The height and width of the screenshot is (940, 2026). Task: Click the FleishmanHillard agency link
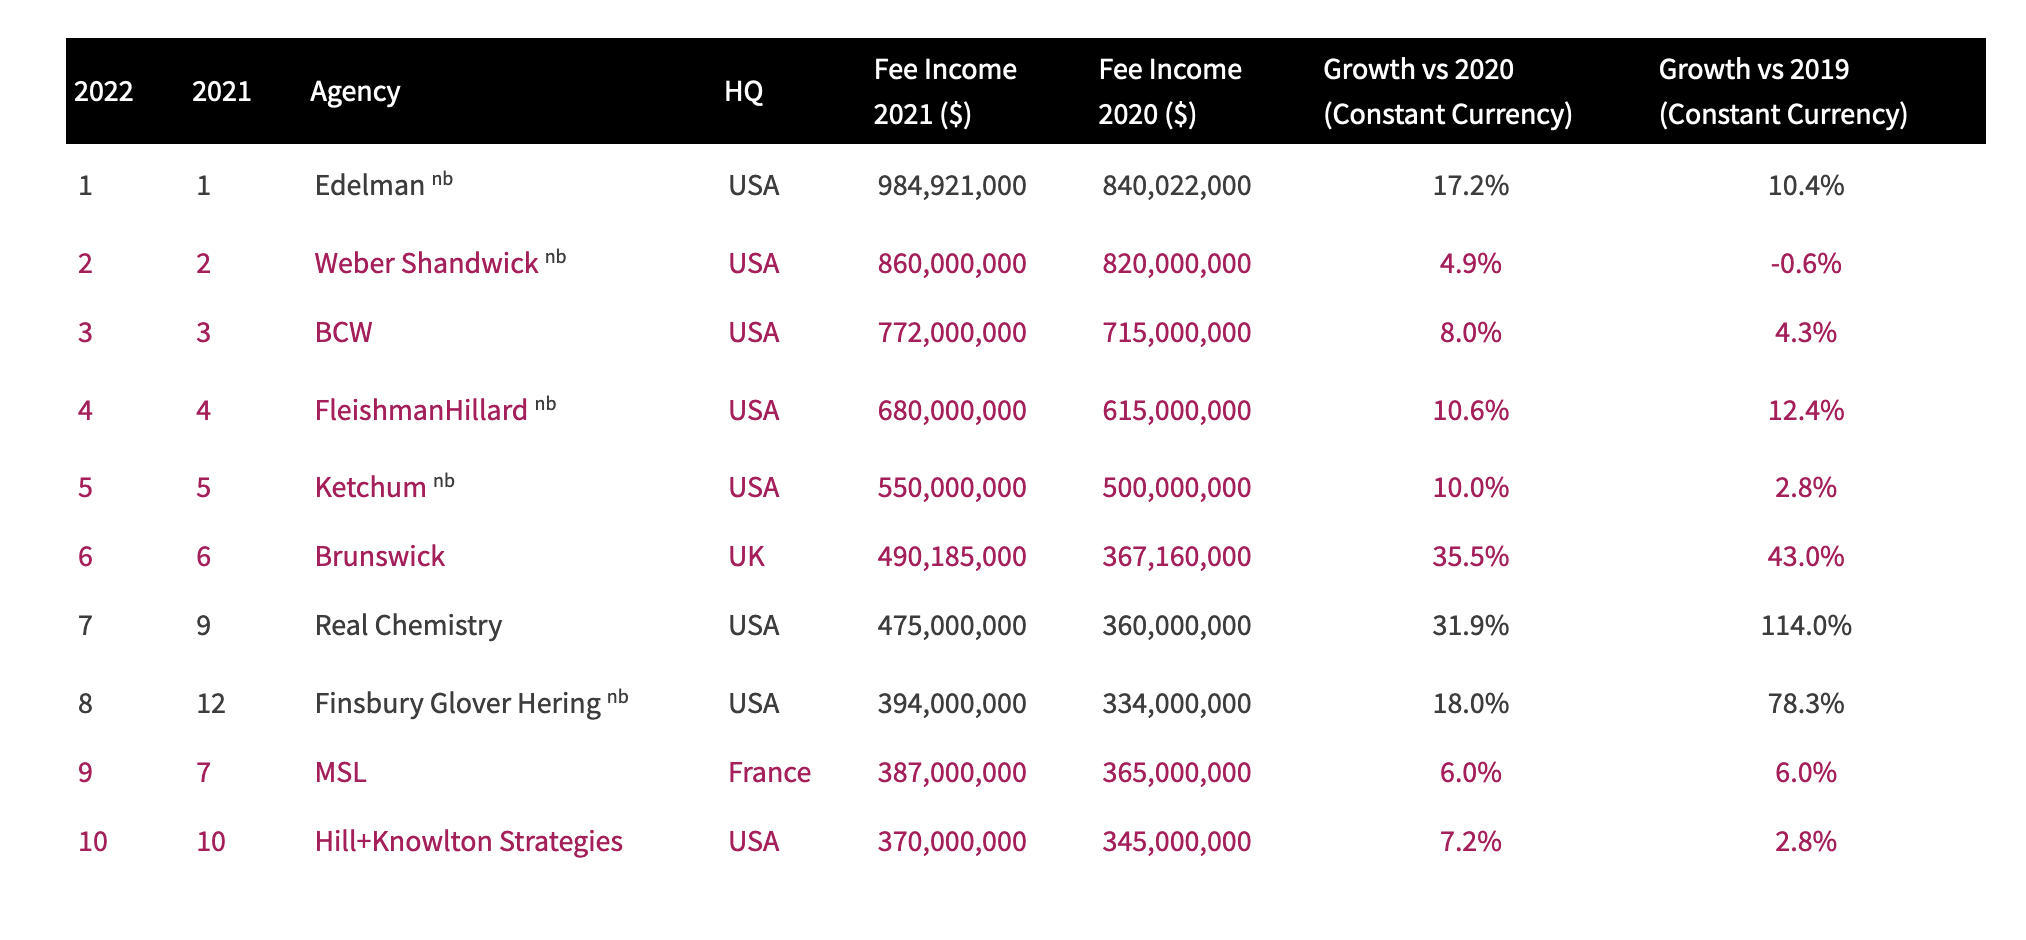420,411
